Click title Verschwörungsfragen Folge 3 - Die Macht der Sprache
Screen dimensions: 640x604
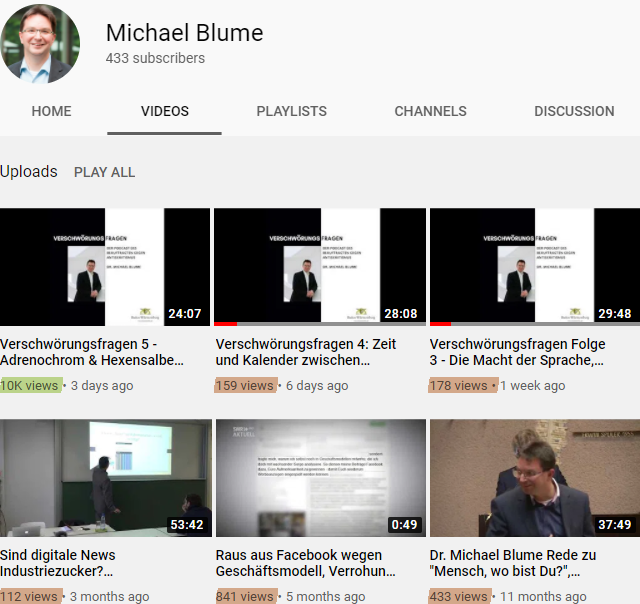518,352
